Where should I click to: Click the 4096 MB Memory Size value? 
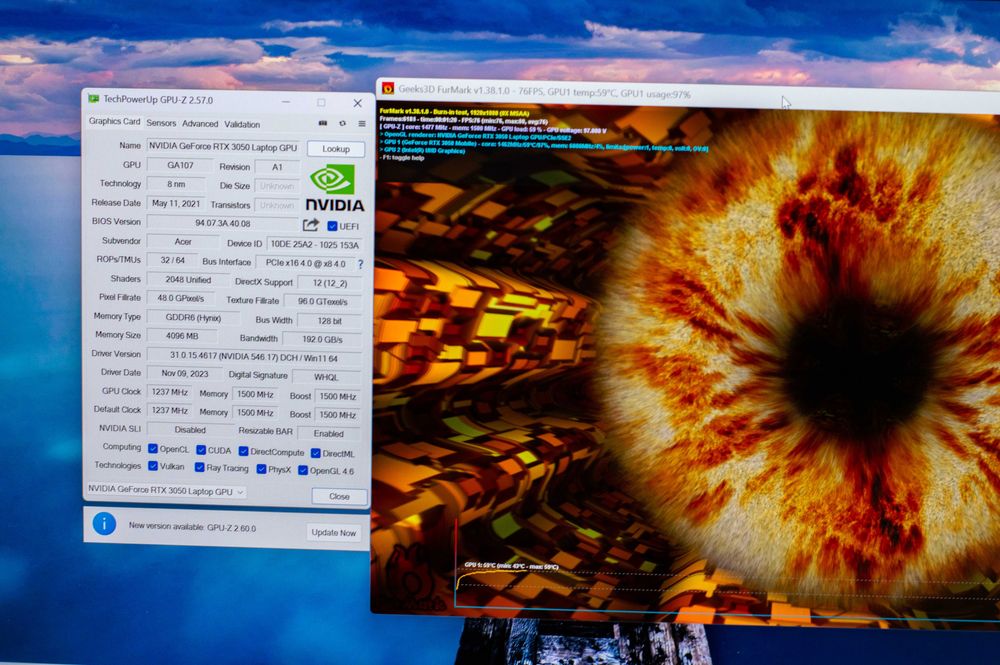[182, 335]
